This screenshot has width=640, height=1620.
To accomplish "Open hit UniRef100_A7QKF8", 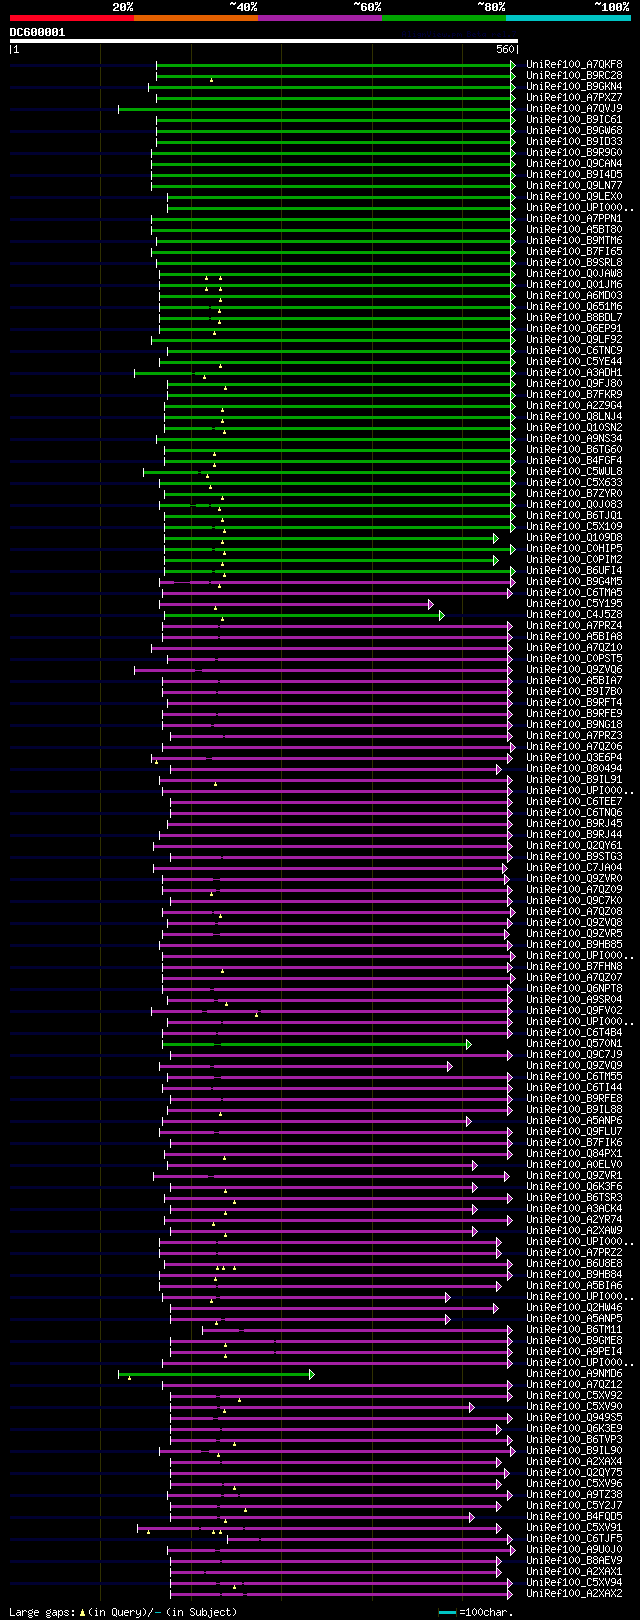I will [x=574, y=64].
